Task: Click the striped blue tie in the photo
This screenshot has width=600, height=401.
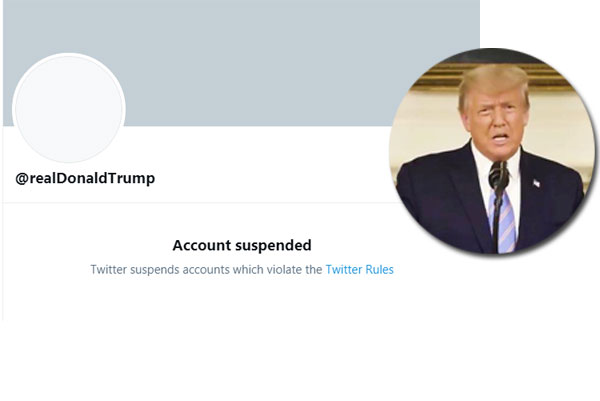Action: (x=506, y=222)
